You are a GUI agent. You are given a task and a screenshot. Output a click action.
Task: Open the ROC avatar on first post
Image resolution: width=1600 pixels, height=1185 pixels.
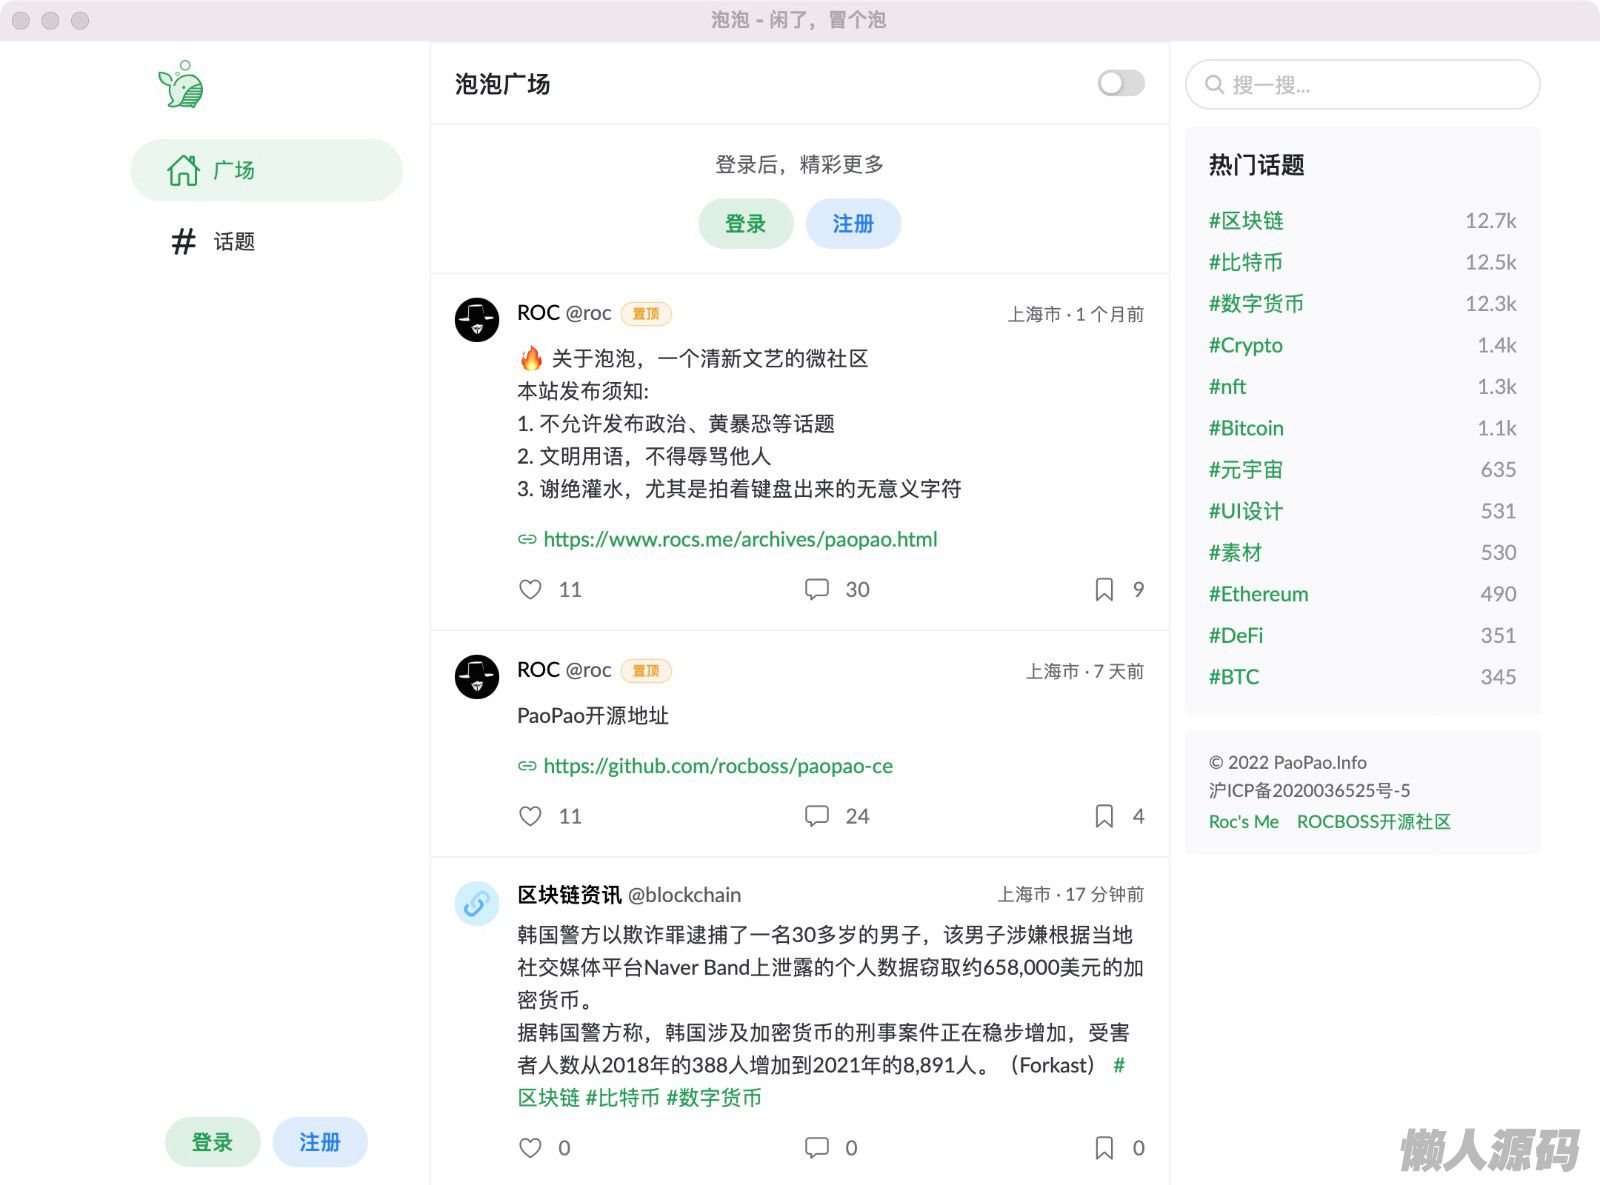tap(477, 320)
